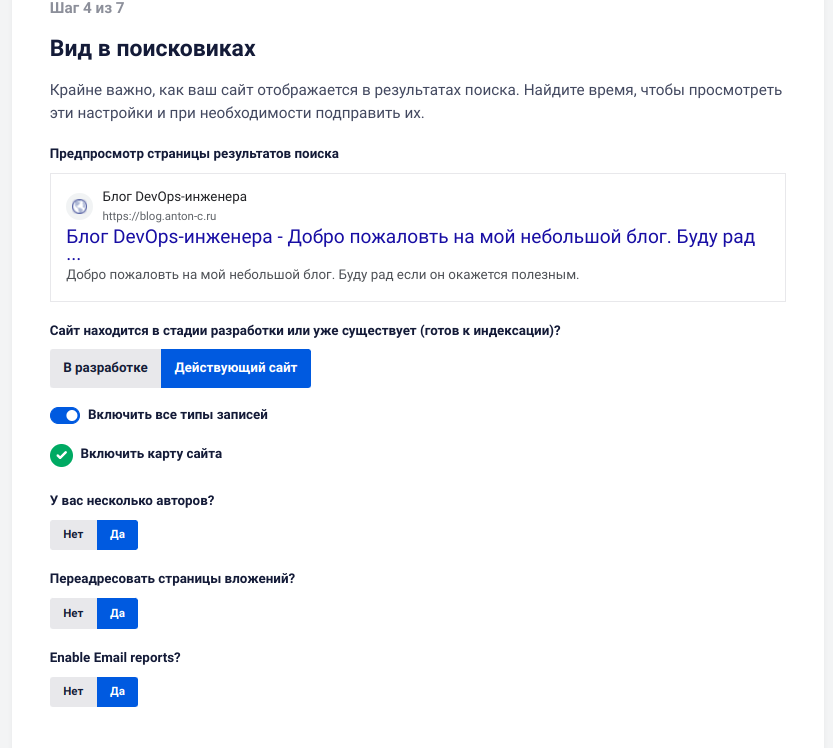
Task: Click the 'Предпросмотр страницы результатов поиска' label
Action: 194,154
